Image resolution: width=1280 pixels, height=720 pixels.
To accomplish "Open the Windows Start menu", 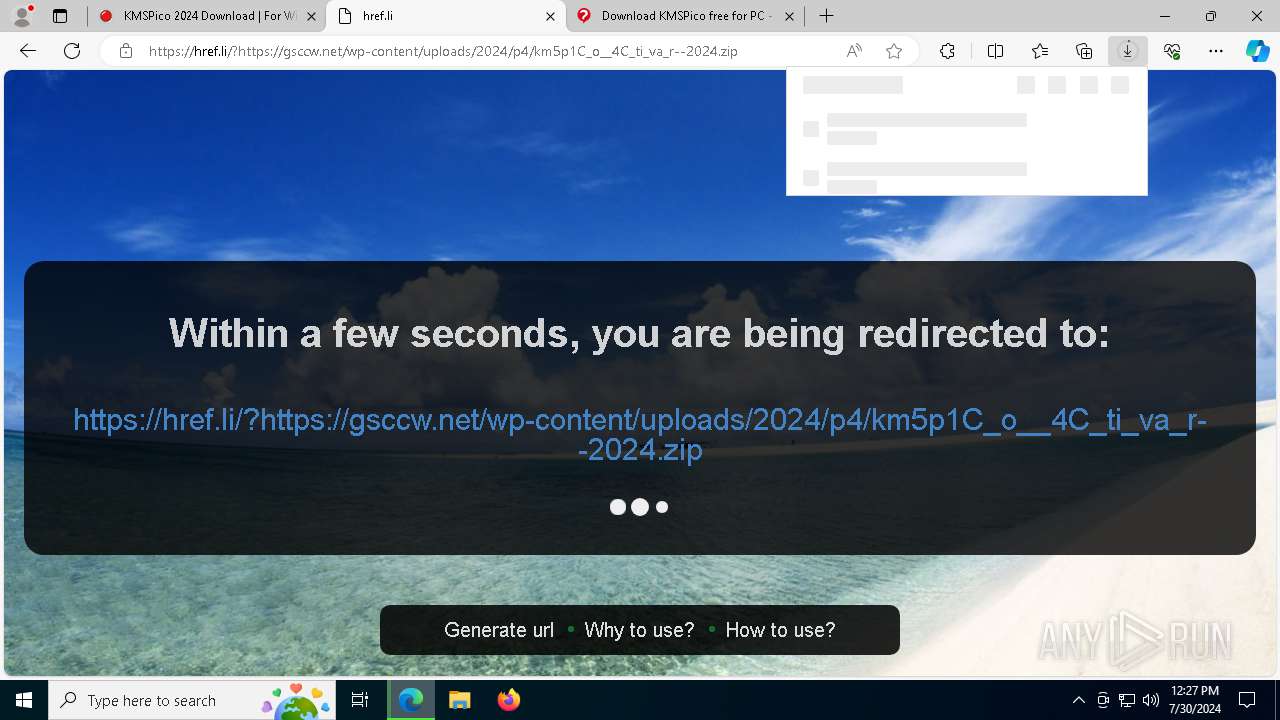I will (24, 700).
